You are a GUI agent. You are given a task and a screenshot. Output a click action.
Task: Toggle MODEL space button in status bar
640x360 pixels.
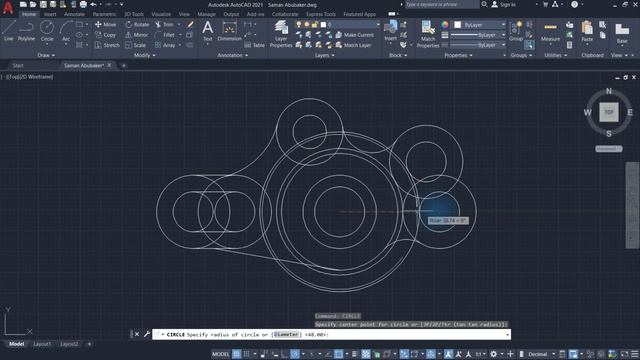pyautogui.click(x=220, y=354)
